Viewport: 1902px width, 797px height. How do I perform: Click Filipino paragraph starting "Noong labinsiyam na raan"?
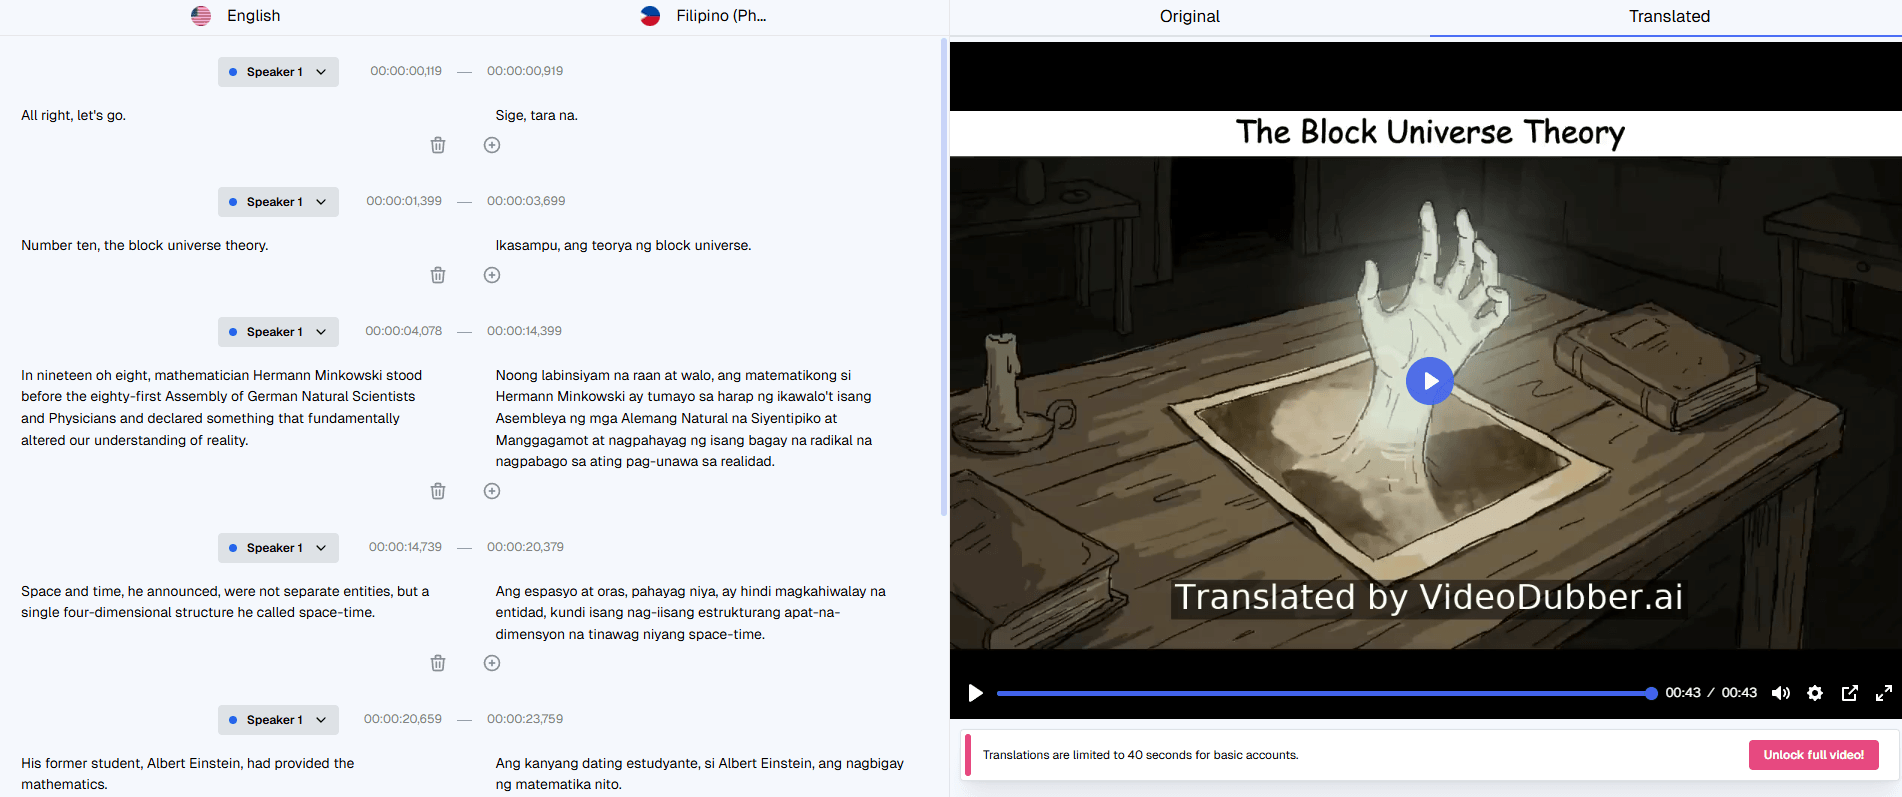coord(684,418)
